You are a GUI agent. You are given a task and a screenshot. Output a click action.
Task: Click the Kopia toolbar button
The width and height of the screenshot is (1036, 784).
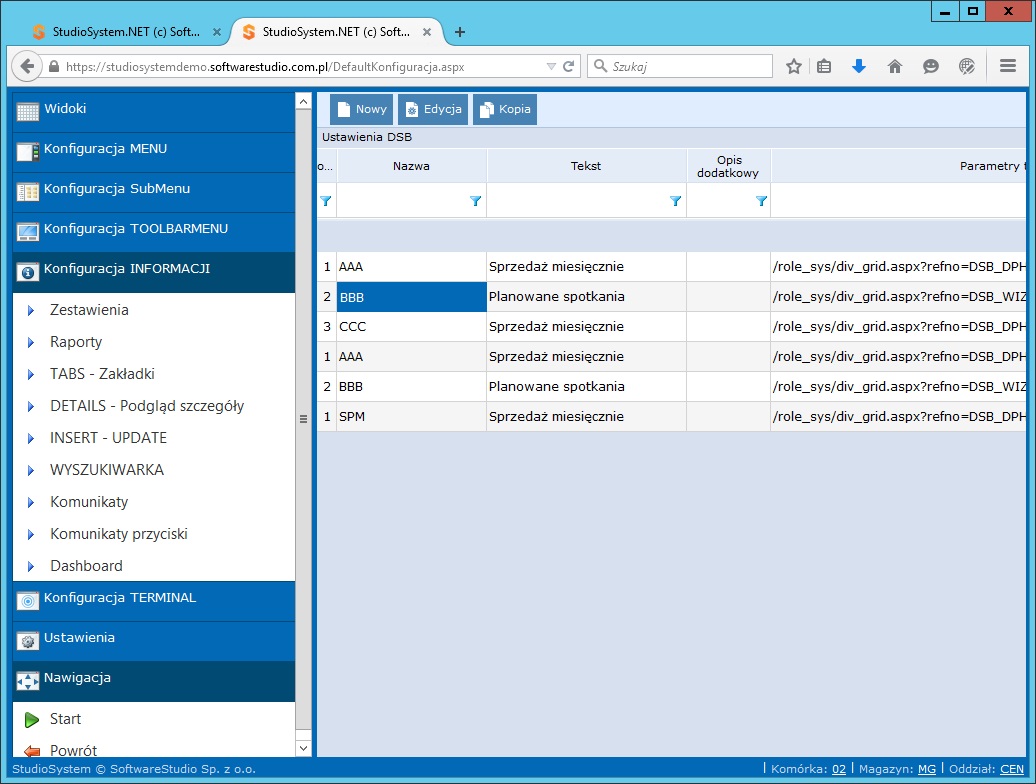coord(505,110)
